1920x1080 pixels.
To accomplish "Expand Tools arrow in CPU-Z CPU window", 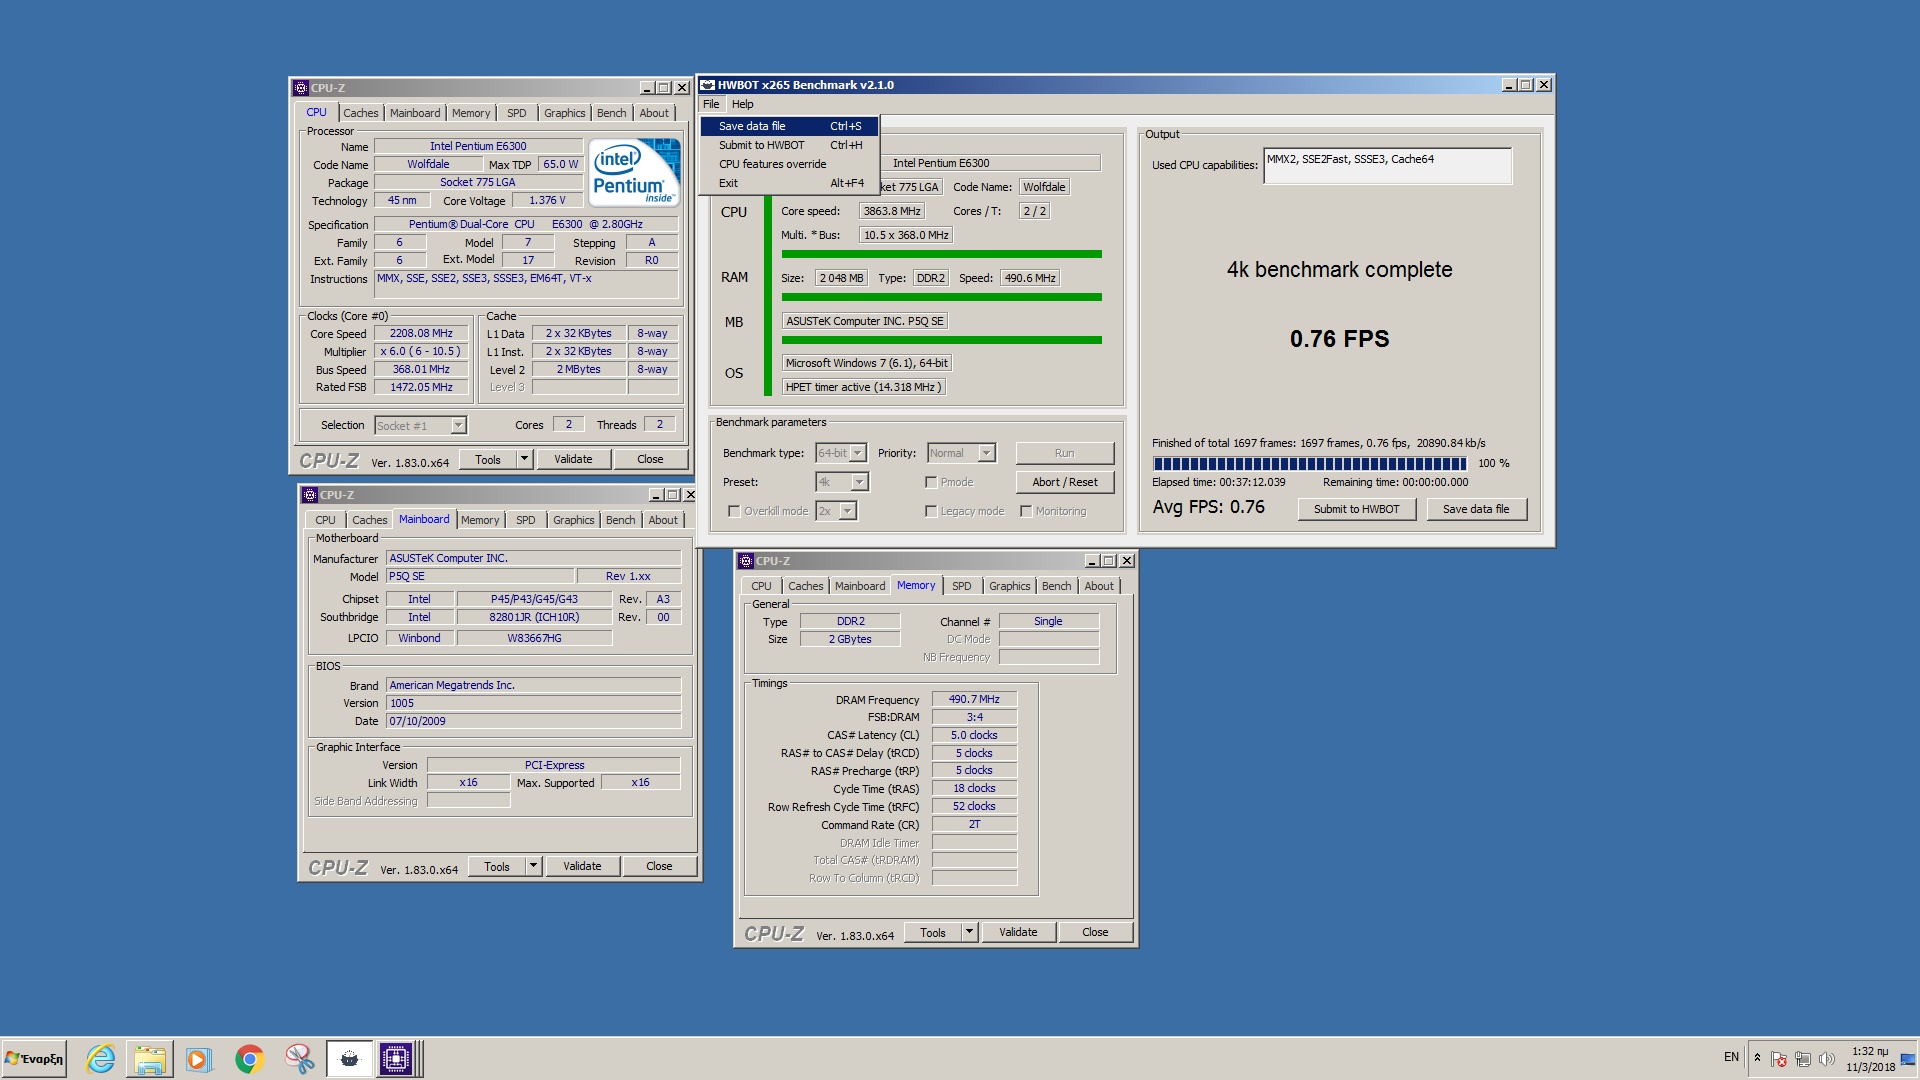I will coord(524,459).
